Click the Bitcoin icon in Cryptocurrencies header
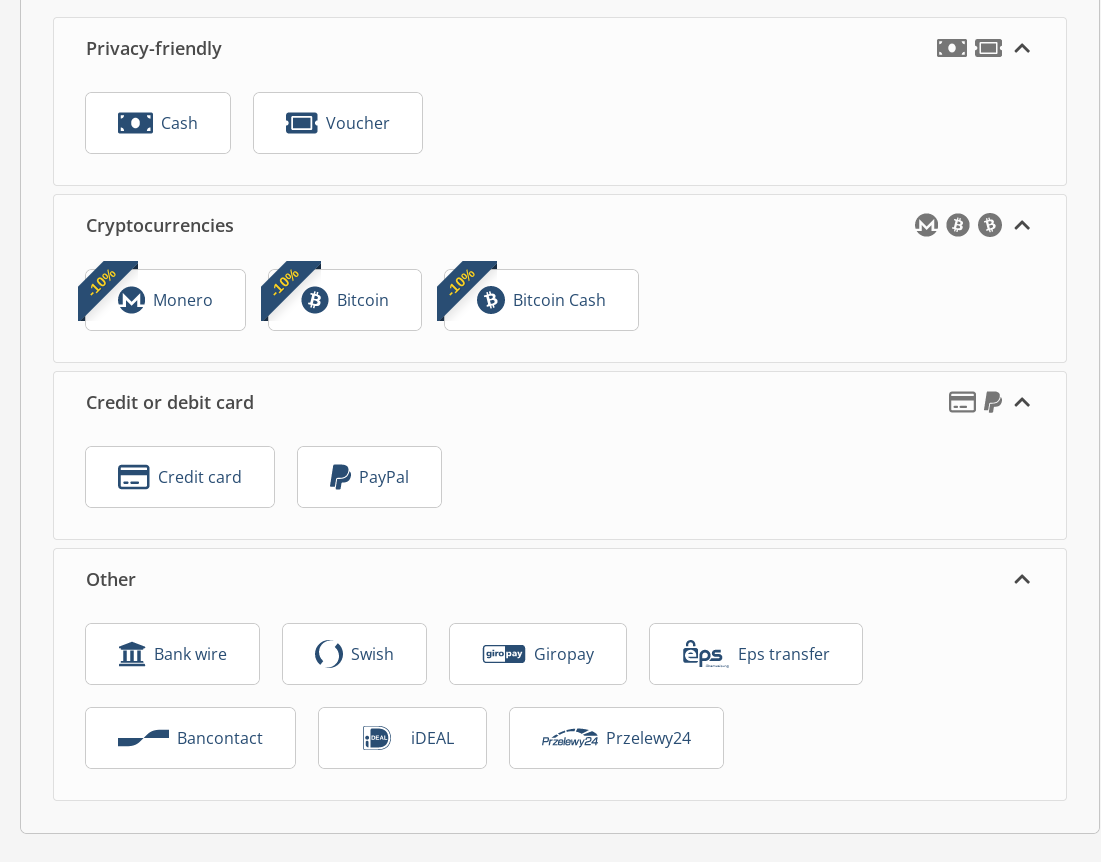 (x=958, y=225)
